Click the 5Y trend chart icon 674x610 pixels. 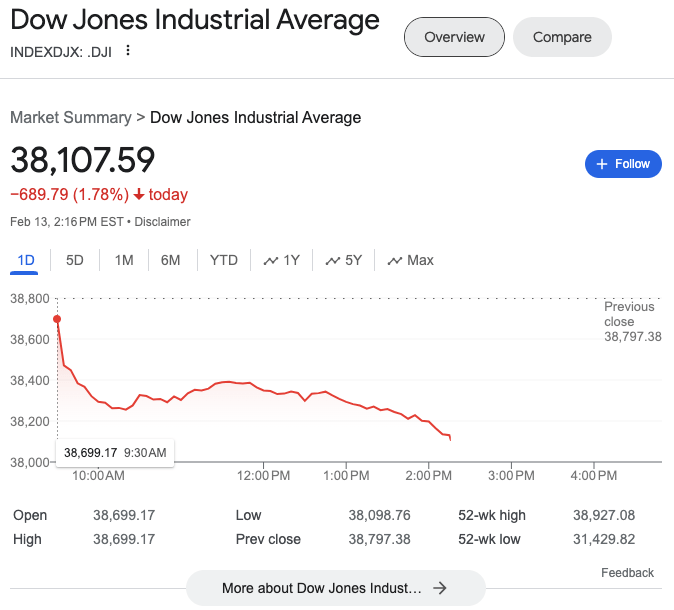pyautogui.click(x=333, y=261)
